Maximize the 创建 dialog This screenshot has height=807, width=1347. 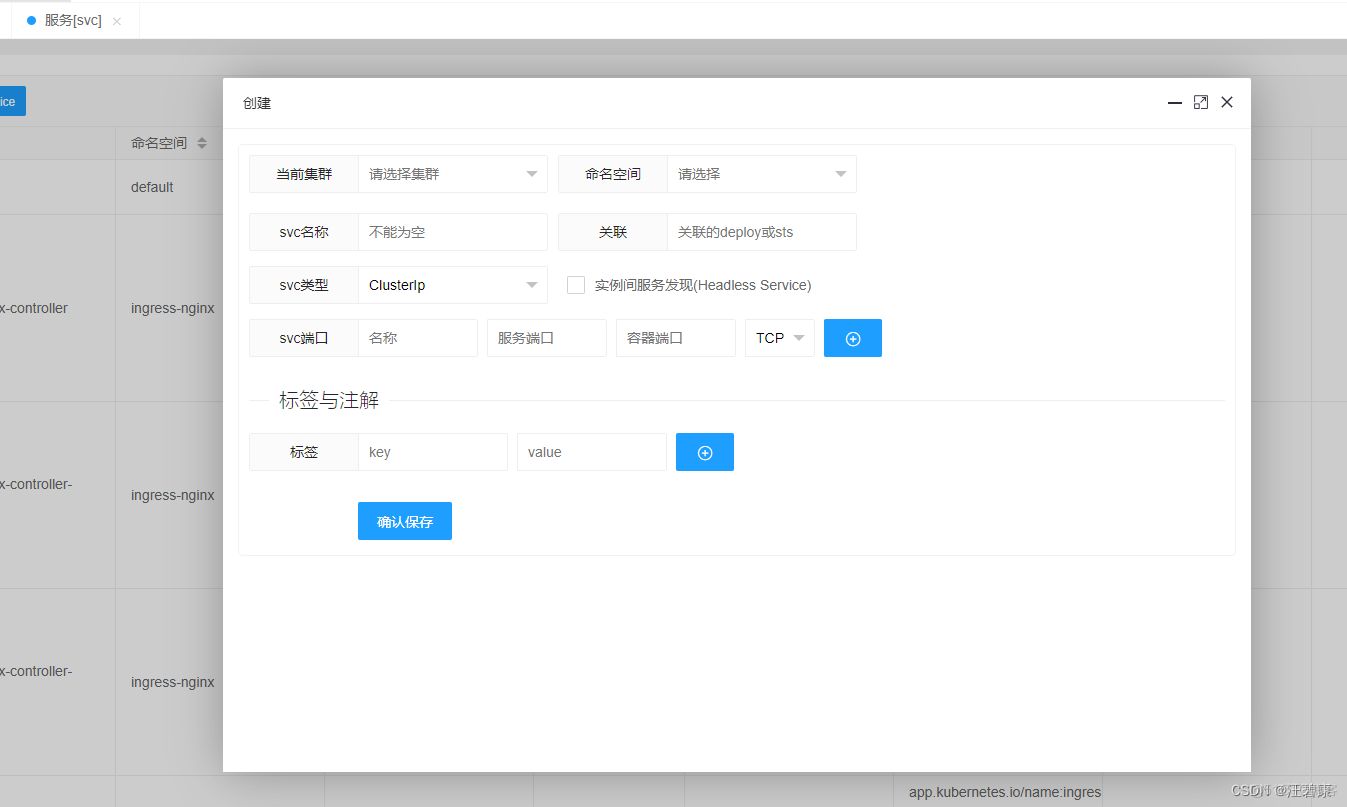[x=1201, y=102]
